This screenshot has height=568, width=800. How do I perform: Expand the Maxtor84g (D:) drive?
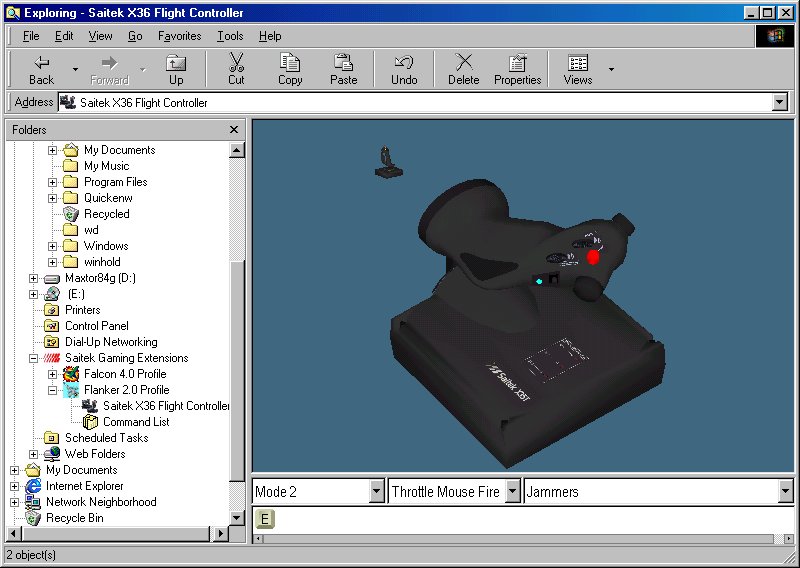coord(33,278)
